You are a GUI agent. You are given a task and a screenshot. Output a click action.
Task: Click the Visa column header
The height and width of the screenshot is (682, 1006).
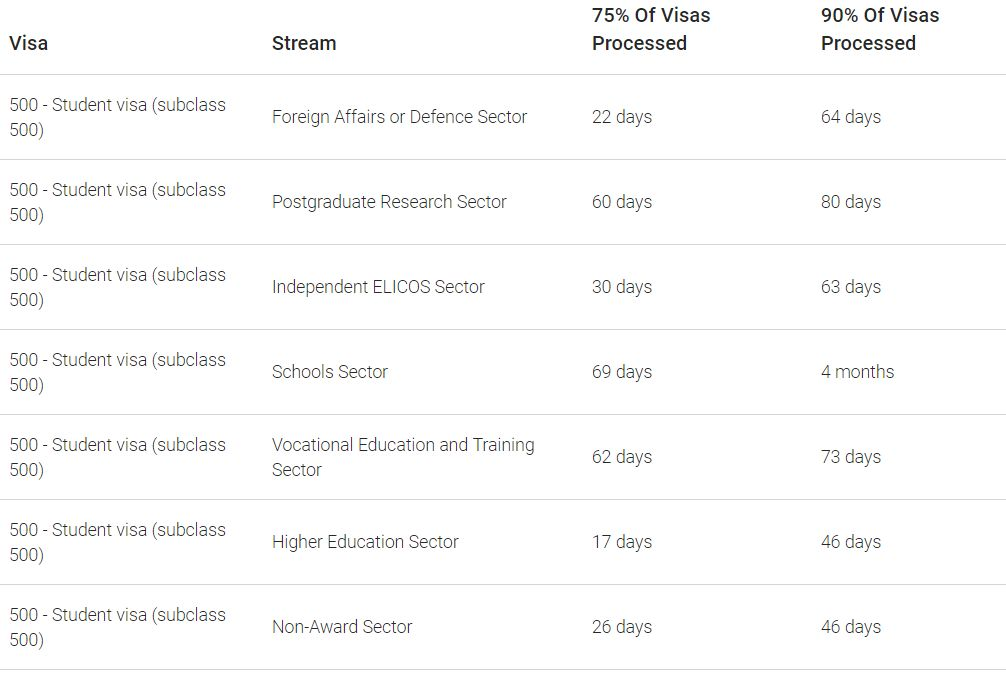click(x=29, y=43)
